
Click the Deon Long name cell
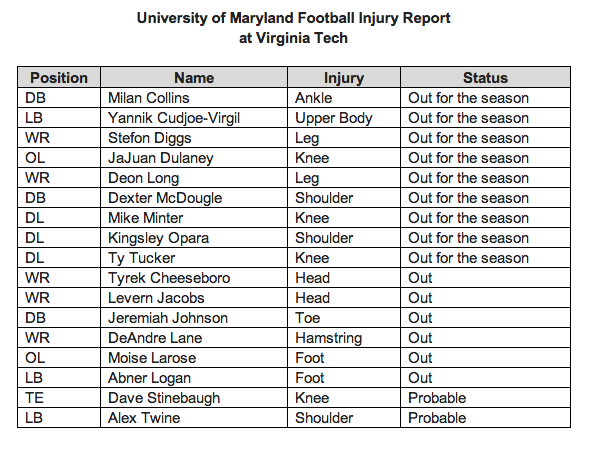click(x=194, y=178)
